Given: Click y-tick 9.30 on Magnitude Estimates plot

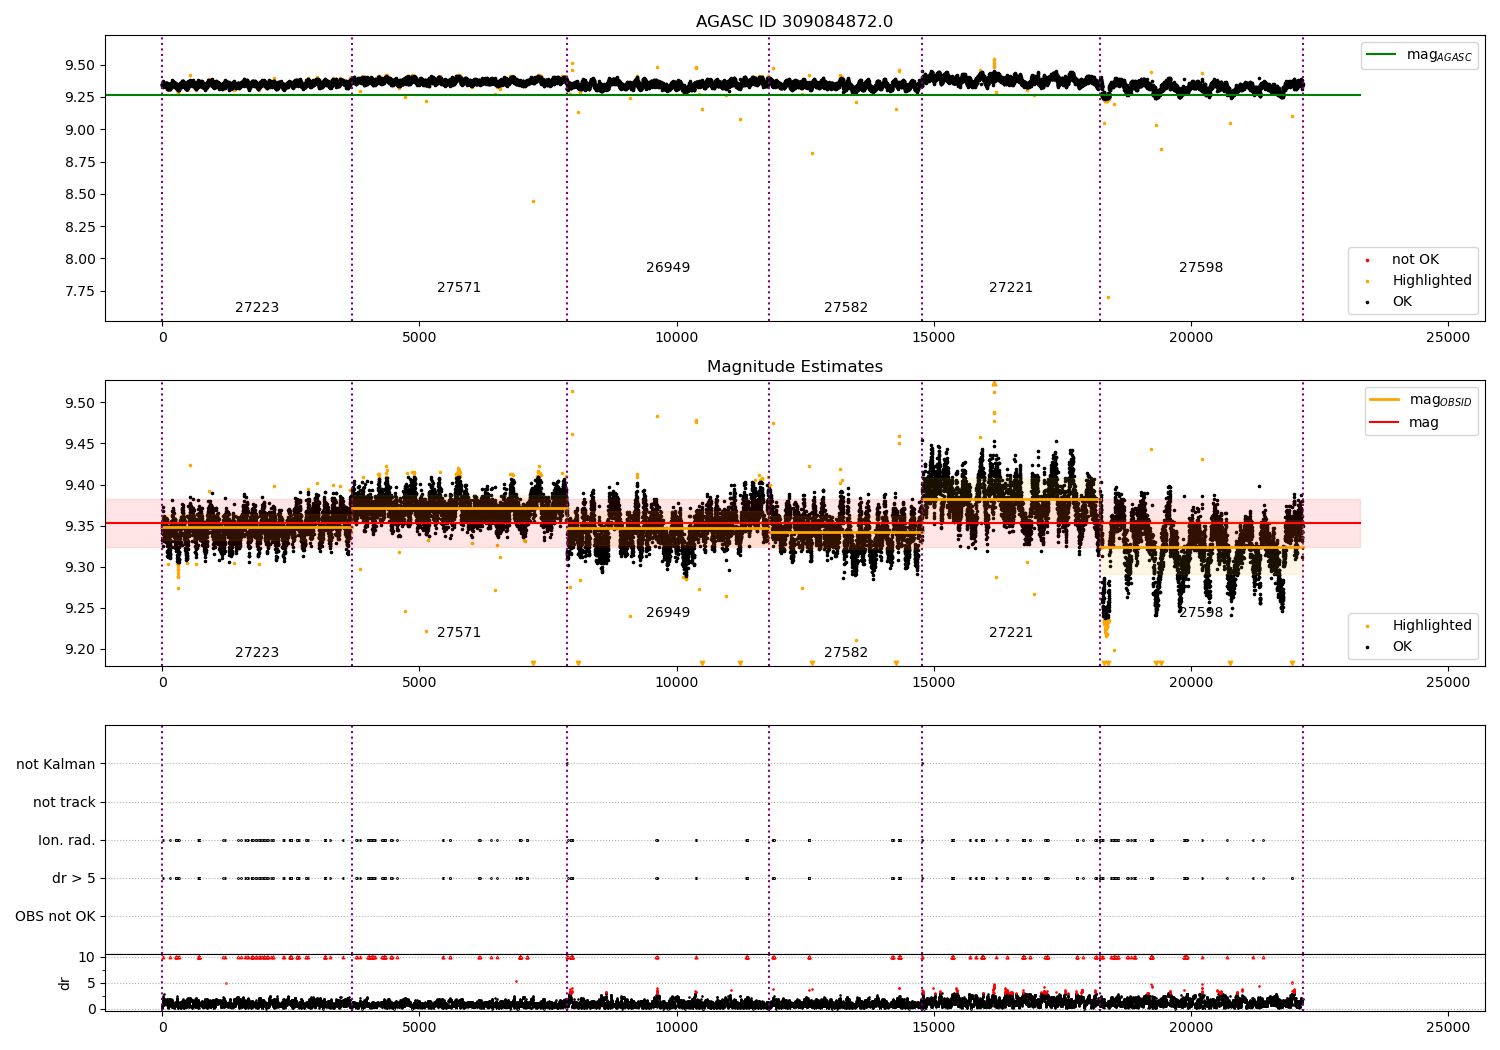Looking at the screenshot, I should (79, 568).
